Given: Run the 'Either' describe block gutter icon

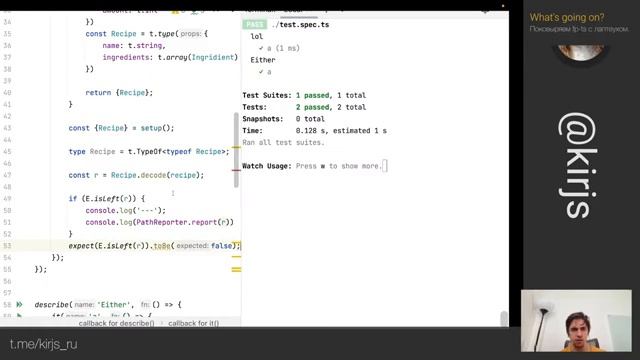Looking at the screenshot, I should coord(19,304).
